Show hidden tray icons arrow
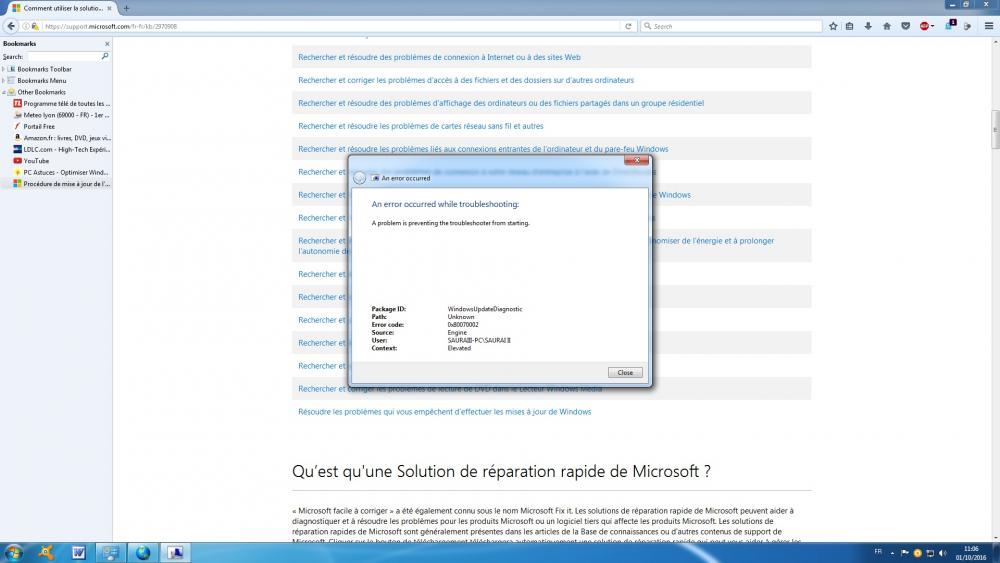The image size is (1000, 563). (892, 553)
